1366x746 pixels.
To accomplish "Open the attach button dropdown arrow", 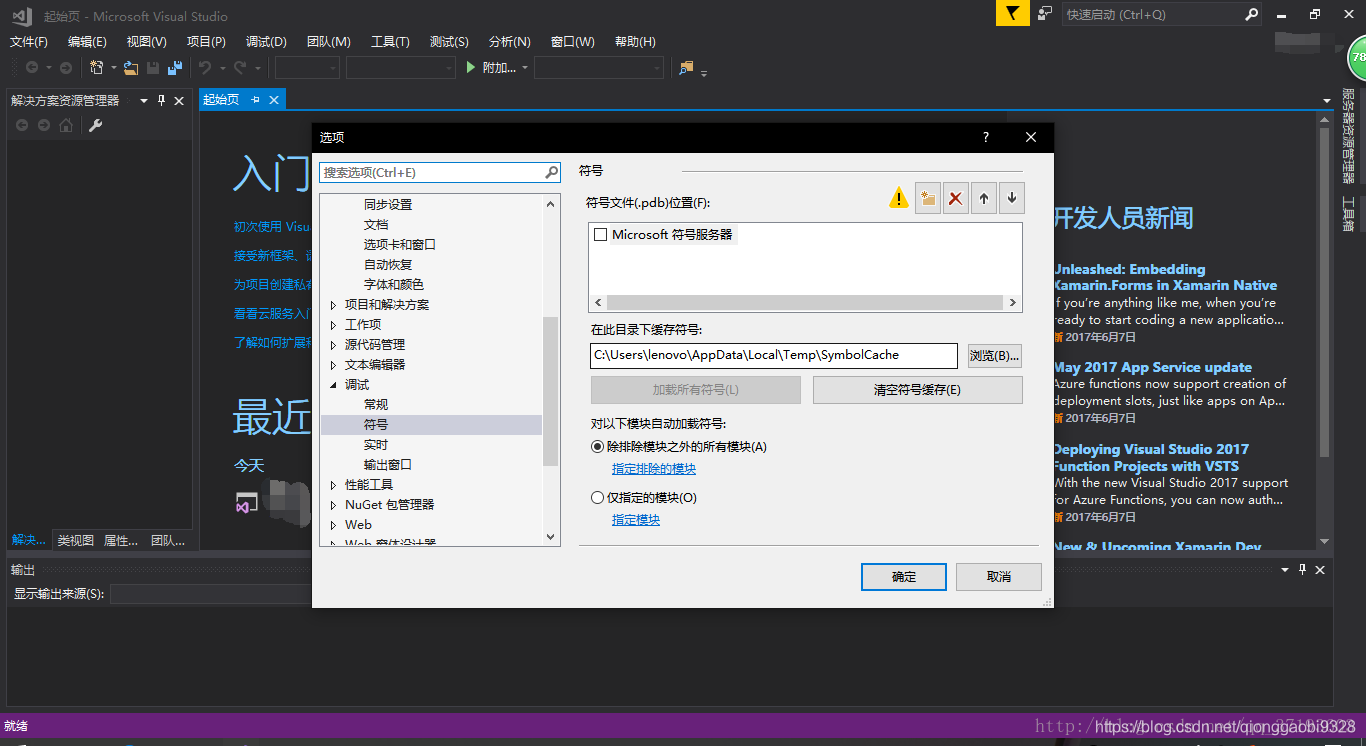I will [x=524, y=68].
